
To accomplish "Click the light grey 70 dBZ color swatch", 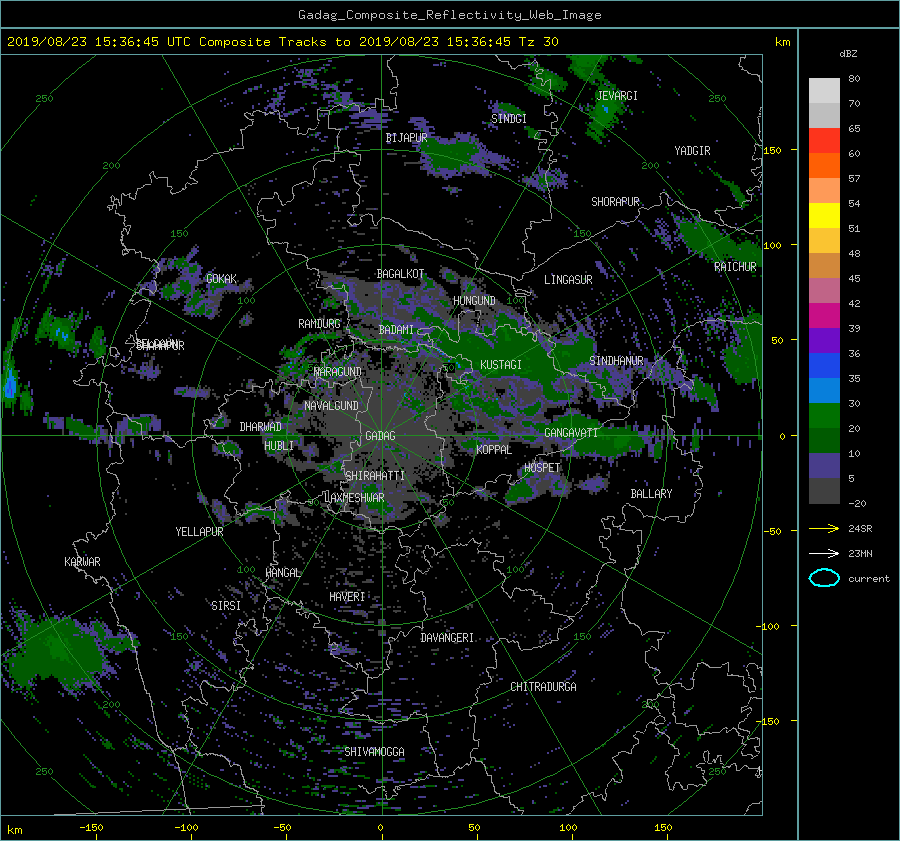I will (x=824, y=91).
